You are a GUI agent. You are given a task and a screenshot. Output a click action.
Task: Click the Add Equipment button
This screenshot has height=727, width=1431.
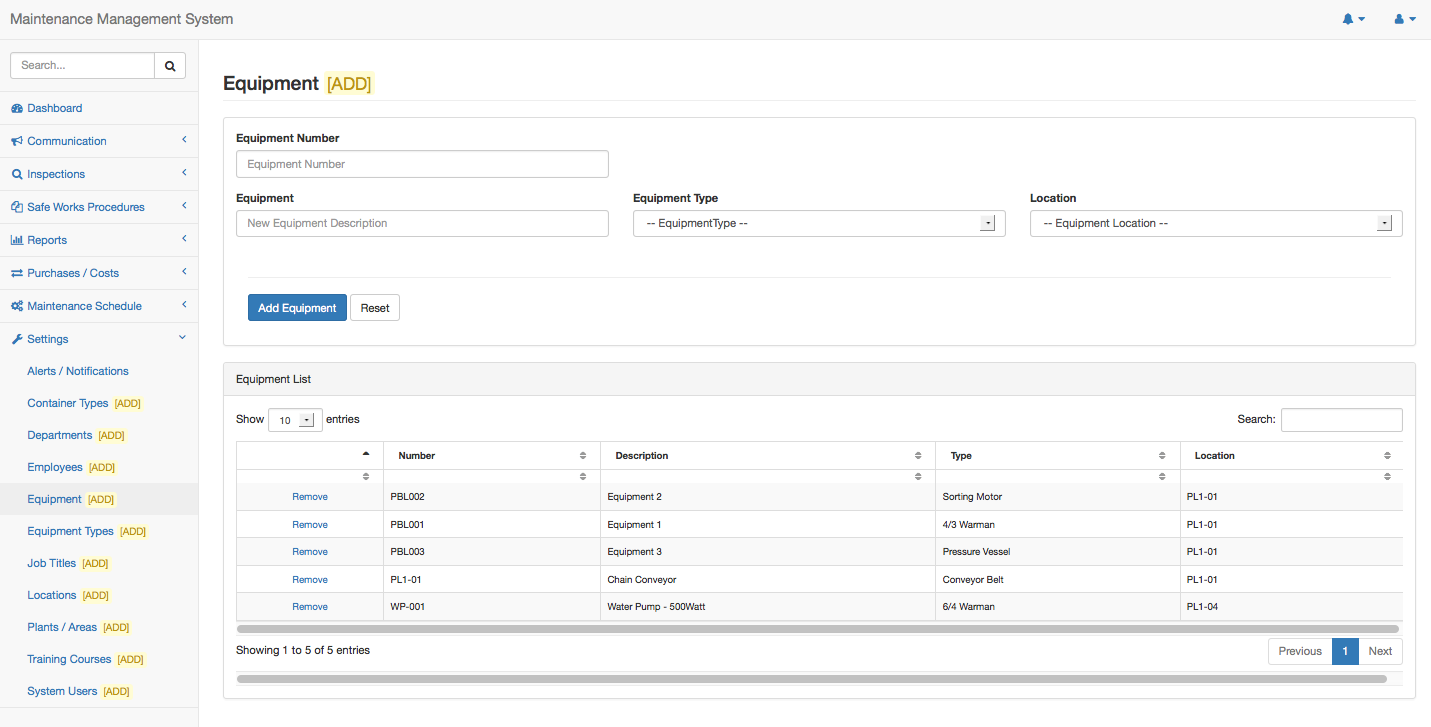click(x=297, y=308)
